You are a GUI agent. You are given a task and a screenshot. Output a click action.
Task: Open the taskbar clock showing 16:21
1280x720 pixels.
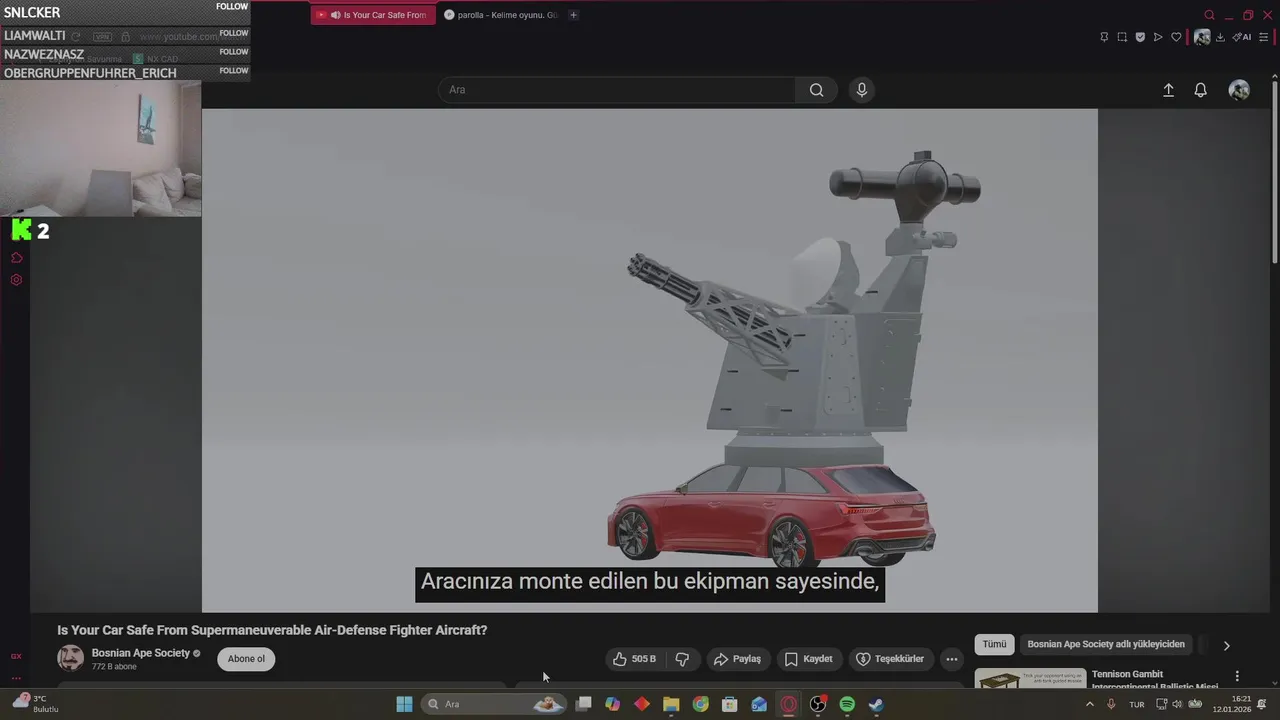tap(1232, 704)
